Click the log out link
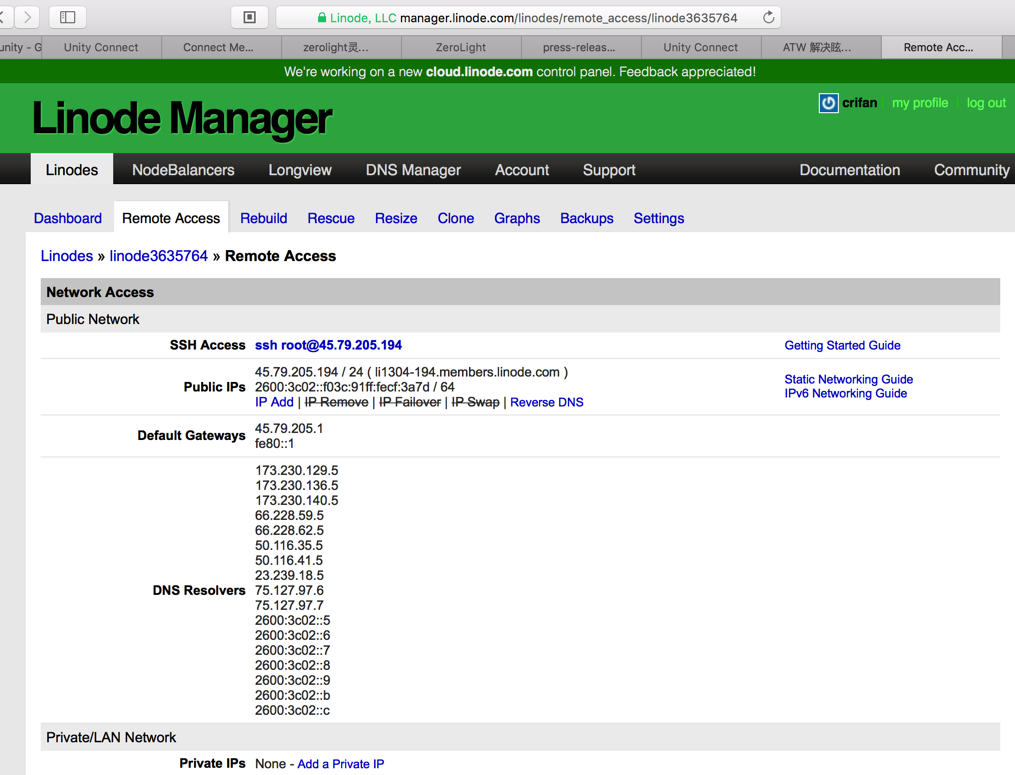 [x=986, y=103]
